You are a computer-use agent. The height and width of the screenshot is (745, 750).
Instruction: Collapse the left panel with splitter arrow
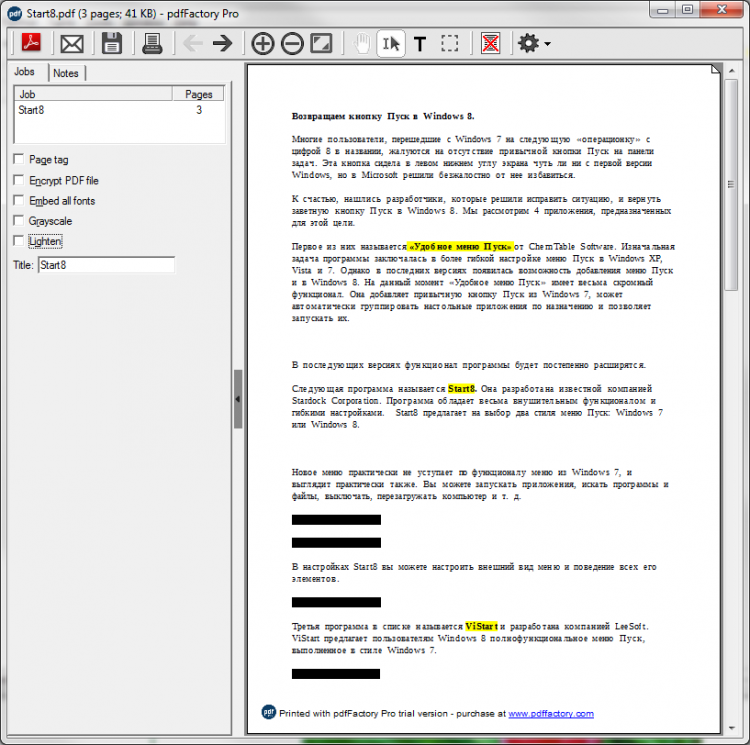pyautogui.click(x=238, y=399)
